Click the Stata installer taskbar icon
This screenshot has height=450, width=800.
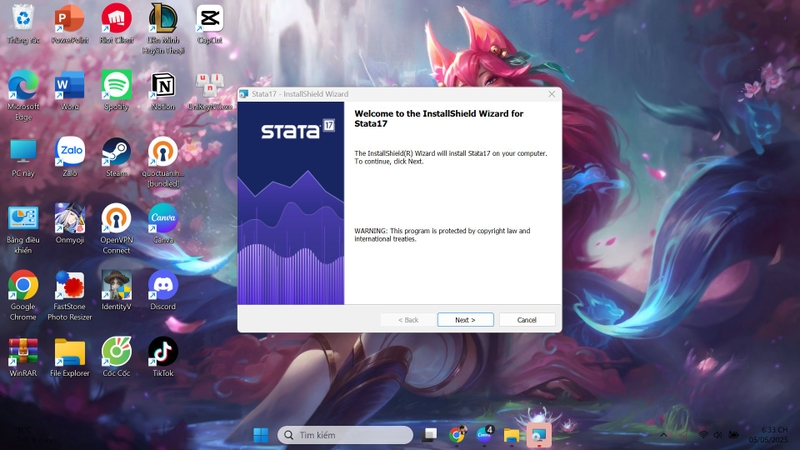539,435
